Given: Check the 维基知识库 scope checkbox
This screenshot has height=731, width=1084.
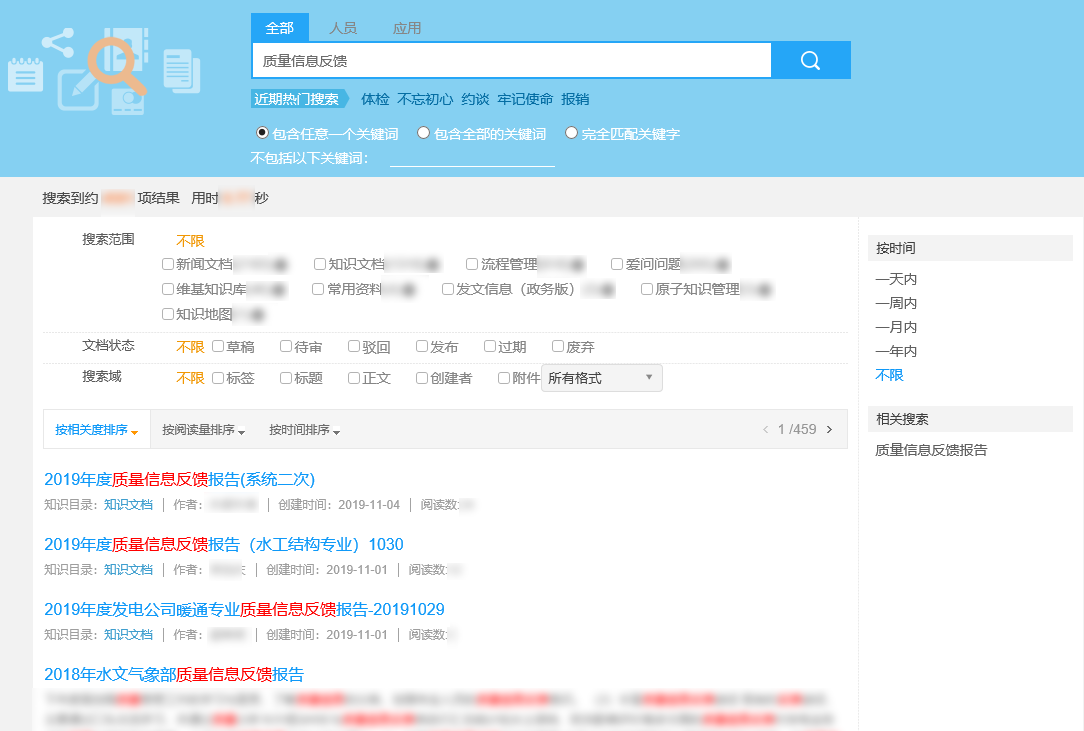Looking at the screenshot, I should tap(167, 288).
